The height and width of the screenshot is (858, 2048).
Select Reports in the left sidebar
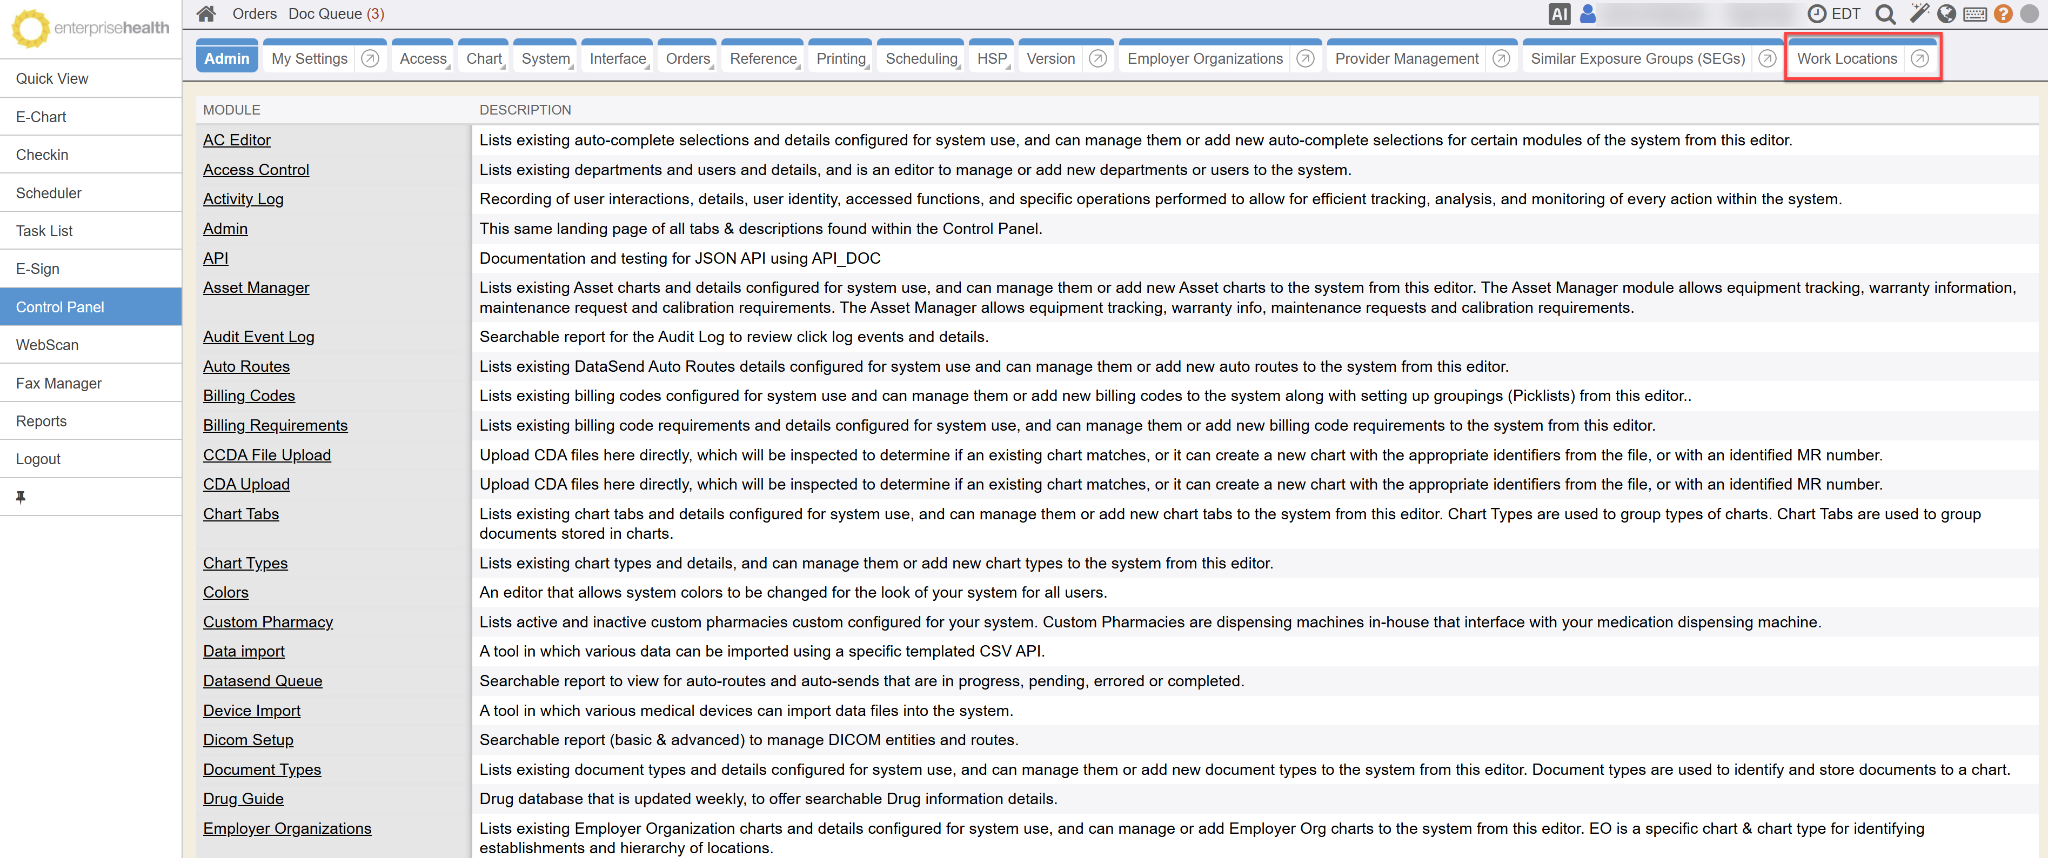pyautogui.click(x=42, y=421)
